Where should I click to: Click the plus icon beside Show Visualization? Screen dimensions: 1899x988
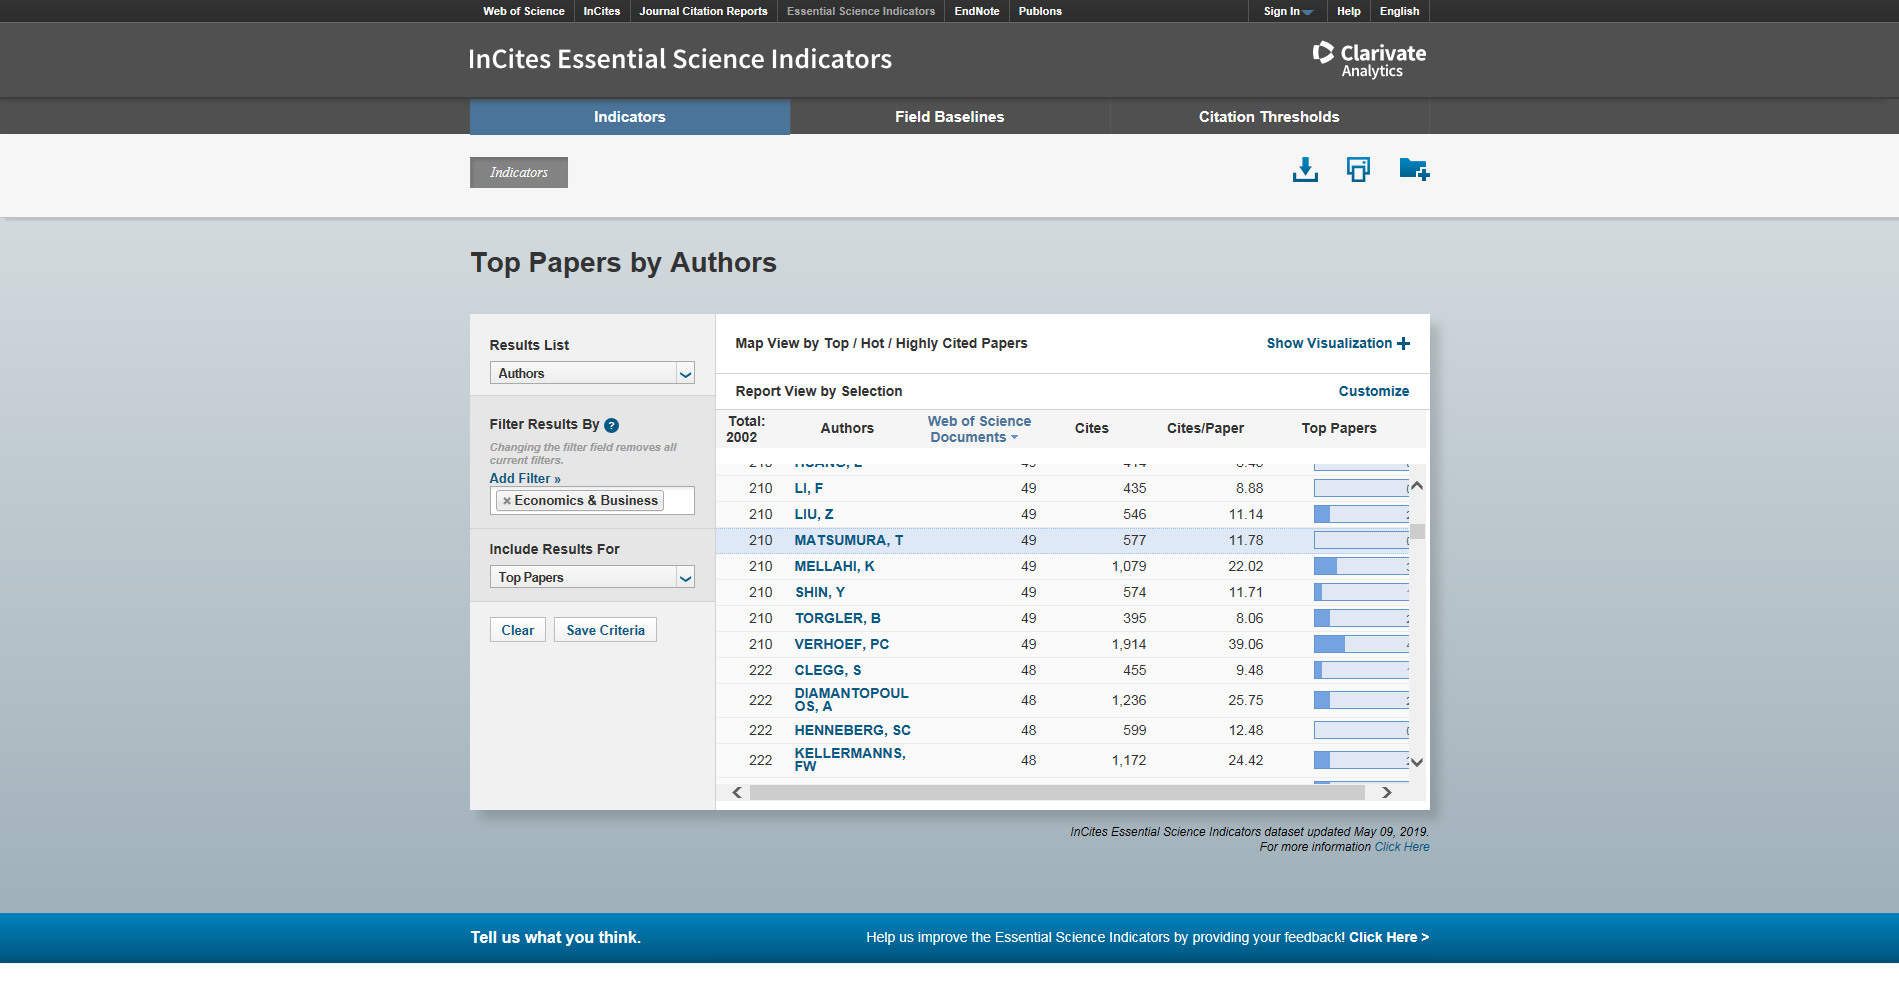coord(1404,343)
